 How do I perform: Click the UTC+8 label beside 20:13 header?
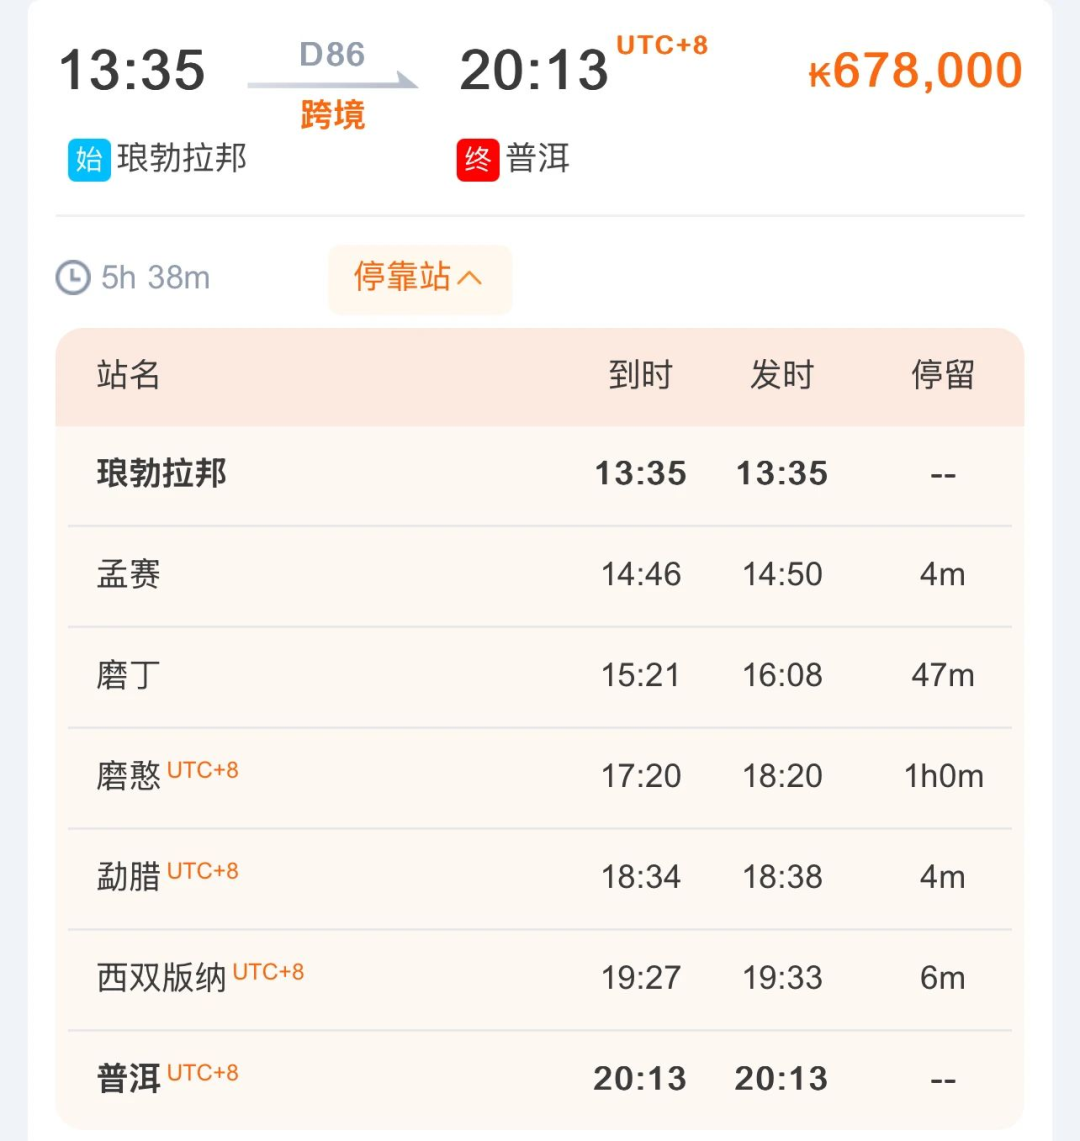point(662,45)
